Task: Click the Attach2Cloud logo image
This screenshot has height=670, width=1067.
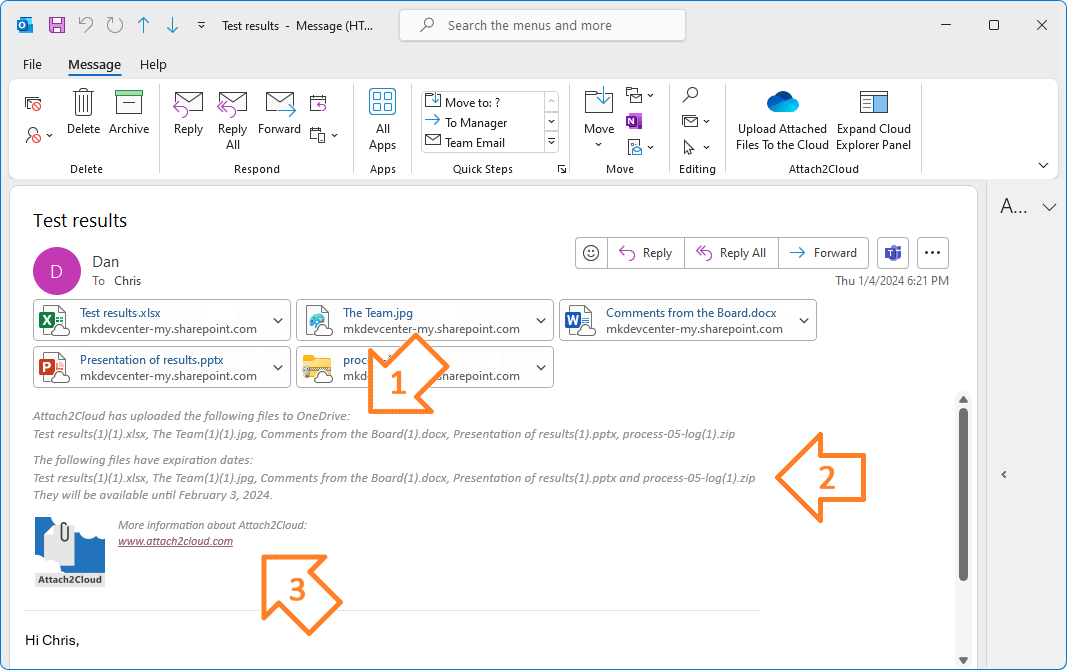Action: pos(70,552)
